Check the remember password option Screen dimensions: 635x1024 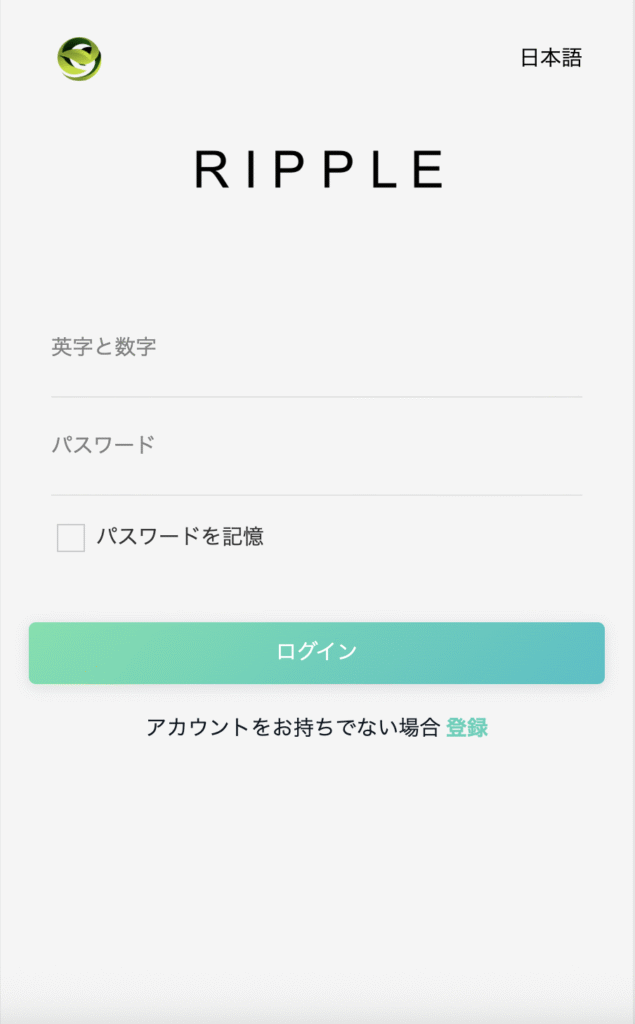click(70, 538)
